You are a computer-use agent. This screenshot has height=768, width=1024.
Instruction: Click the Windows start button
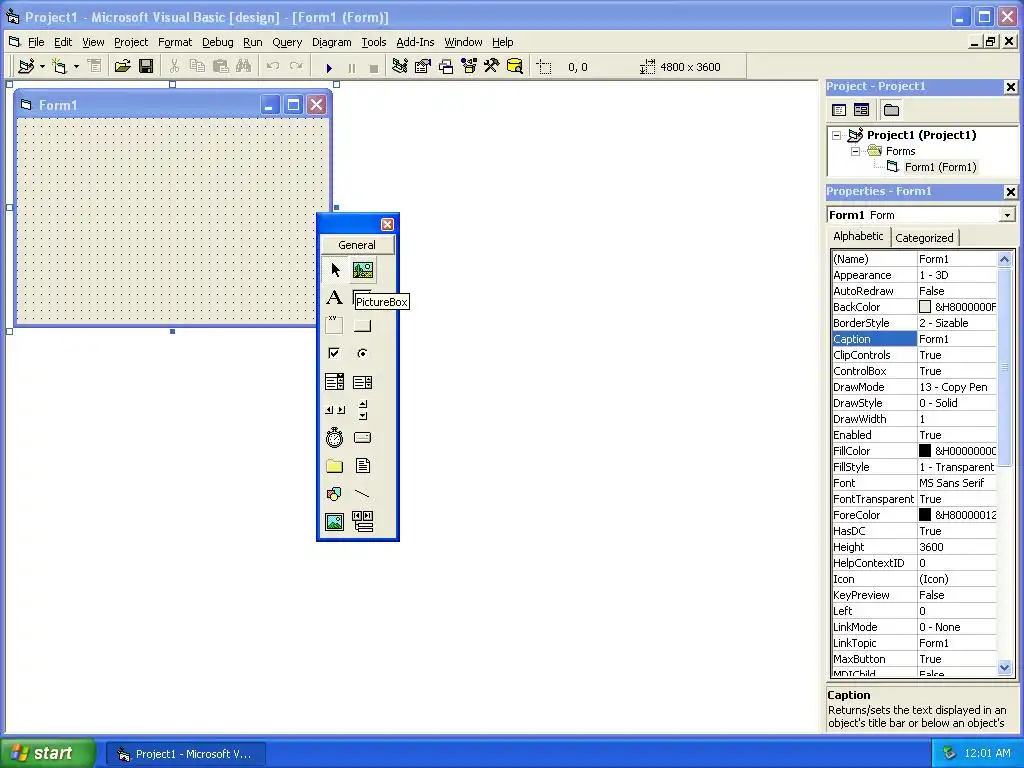pos(47,753)
